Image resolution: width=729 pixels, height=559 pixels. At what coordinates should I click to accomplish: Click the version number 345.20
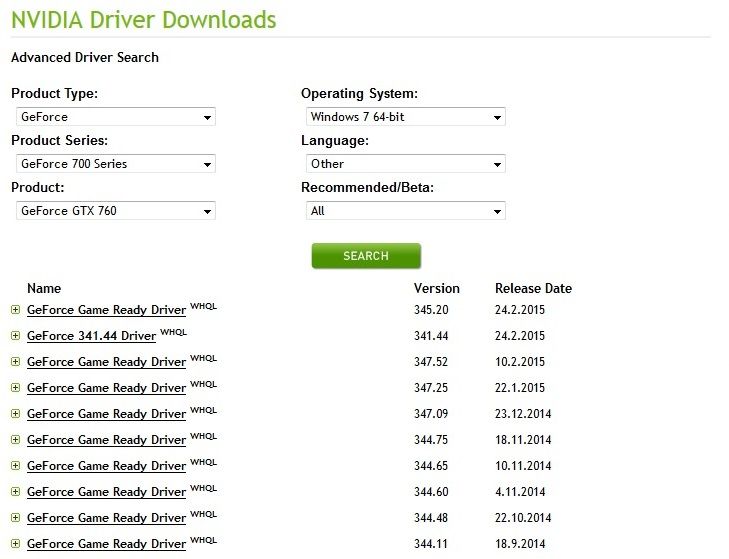431,310
